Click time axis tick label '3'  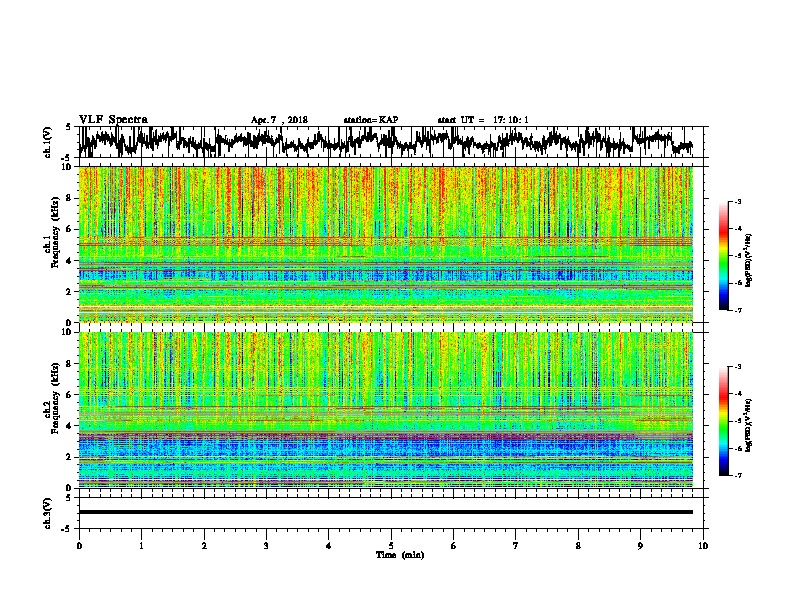click(x=266, y=546)
